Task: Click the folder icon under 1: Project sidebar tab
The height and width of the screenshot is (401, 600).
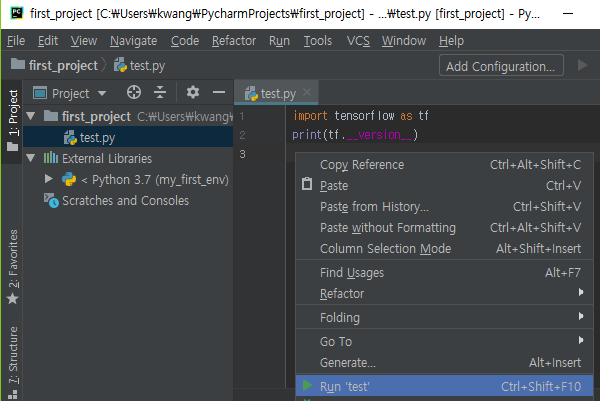Action: pos(13,147)
